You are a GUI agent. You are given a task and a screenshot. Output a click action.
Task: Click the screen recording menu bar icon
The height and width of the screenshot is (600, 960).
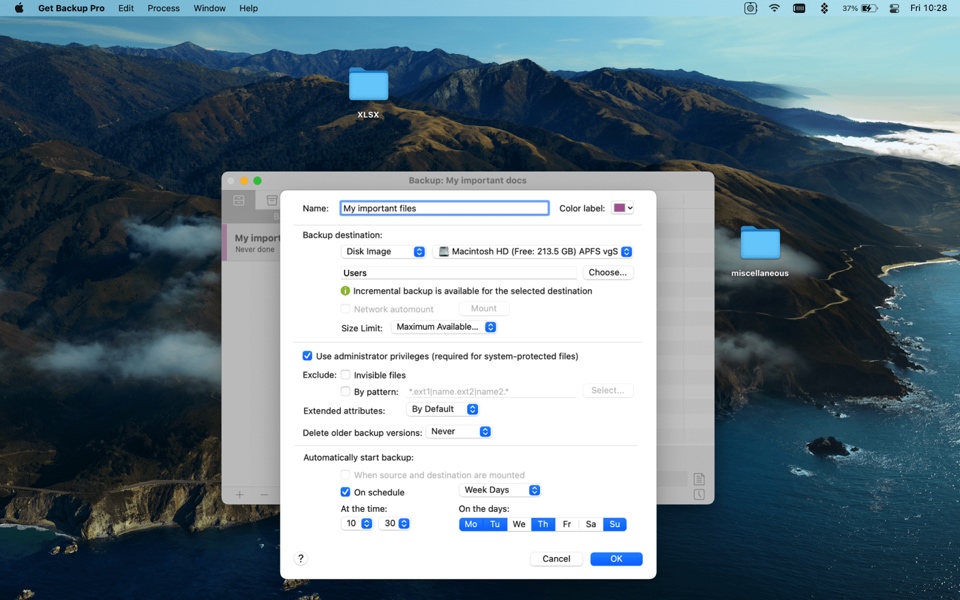point(750,8)
